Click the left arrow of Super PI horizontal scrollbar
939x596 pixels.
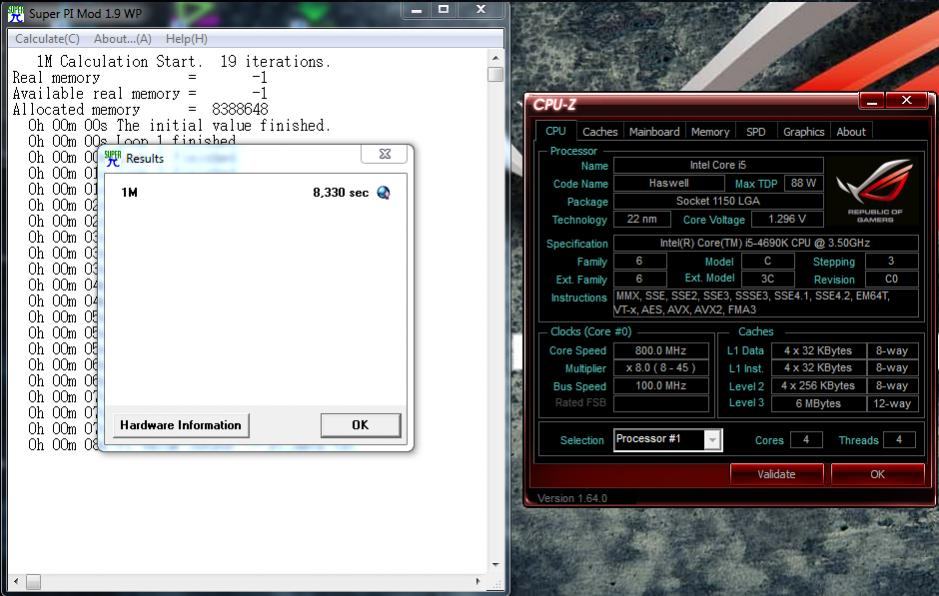16,581
